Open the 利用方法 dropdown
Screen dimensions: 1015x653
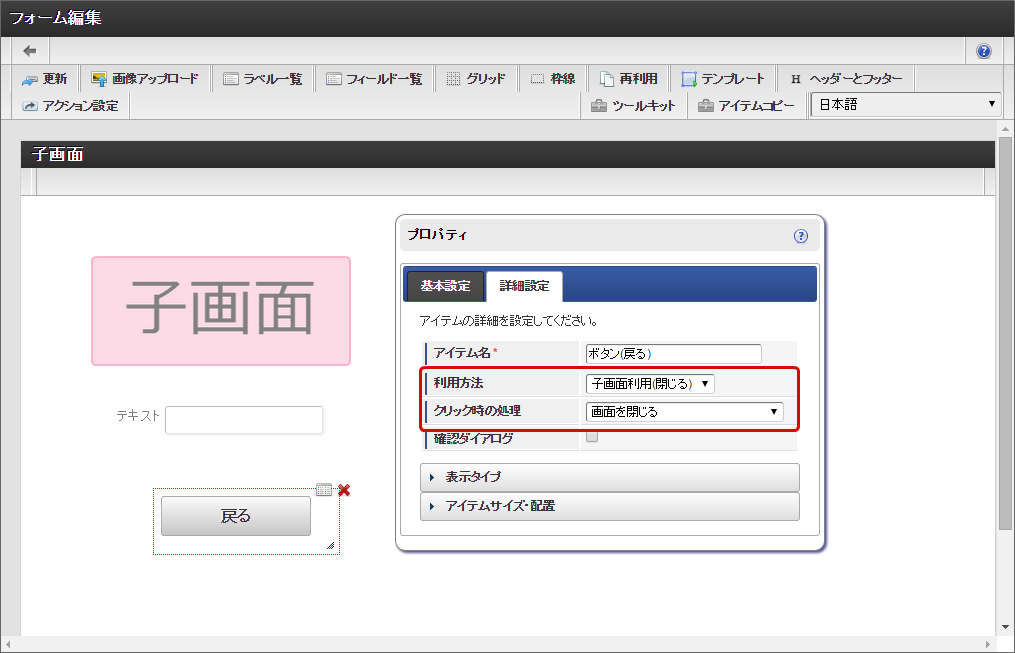[650, 384]
